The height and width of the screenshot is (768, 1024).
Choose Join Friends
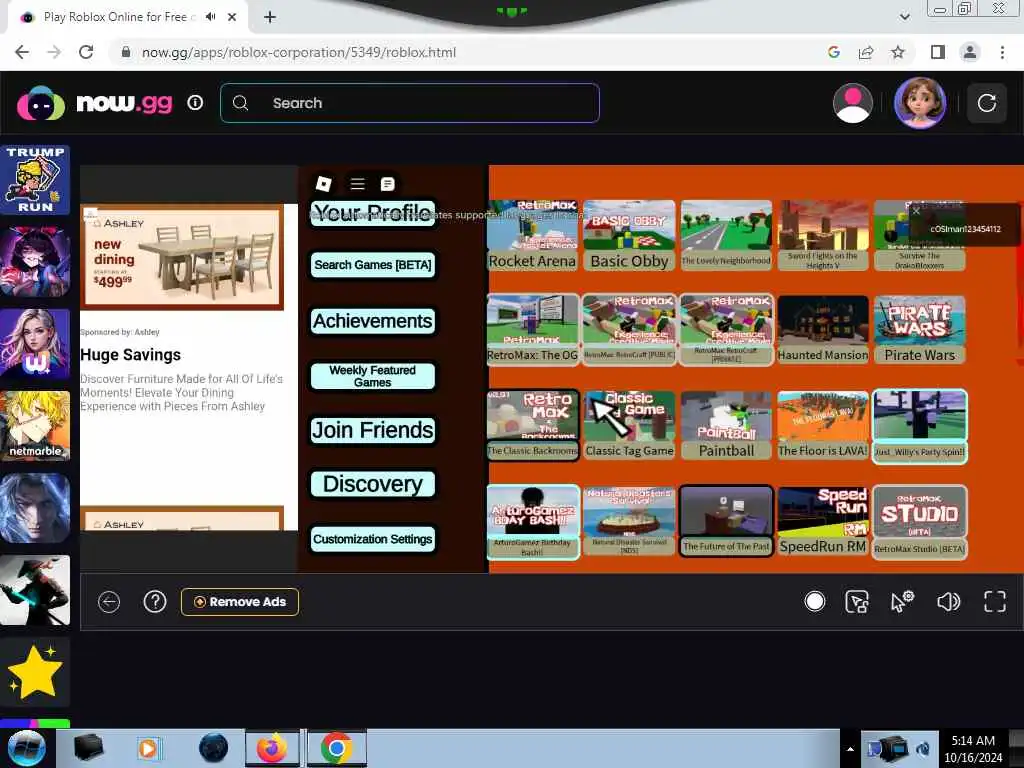372,430
